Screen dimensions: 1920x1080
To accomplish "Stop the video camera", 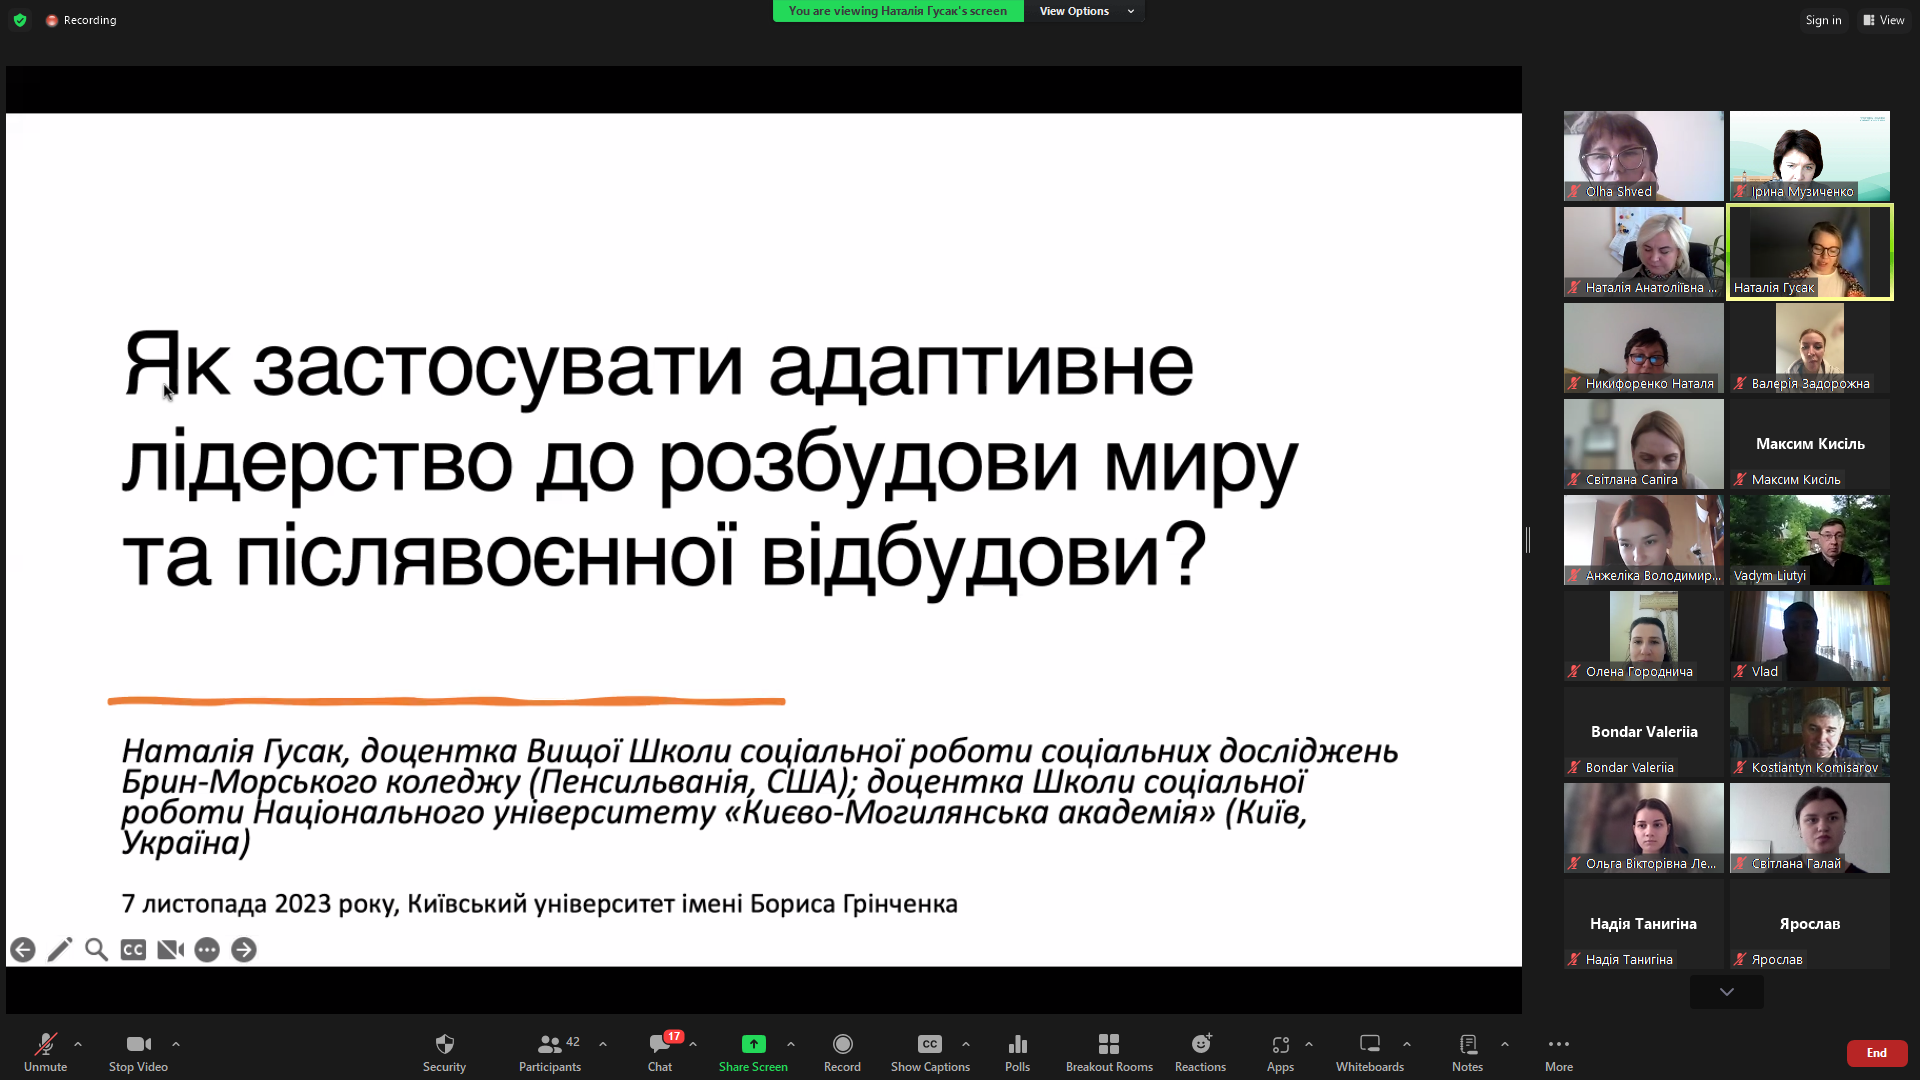I will coord(137,1050).
